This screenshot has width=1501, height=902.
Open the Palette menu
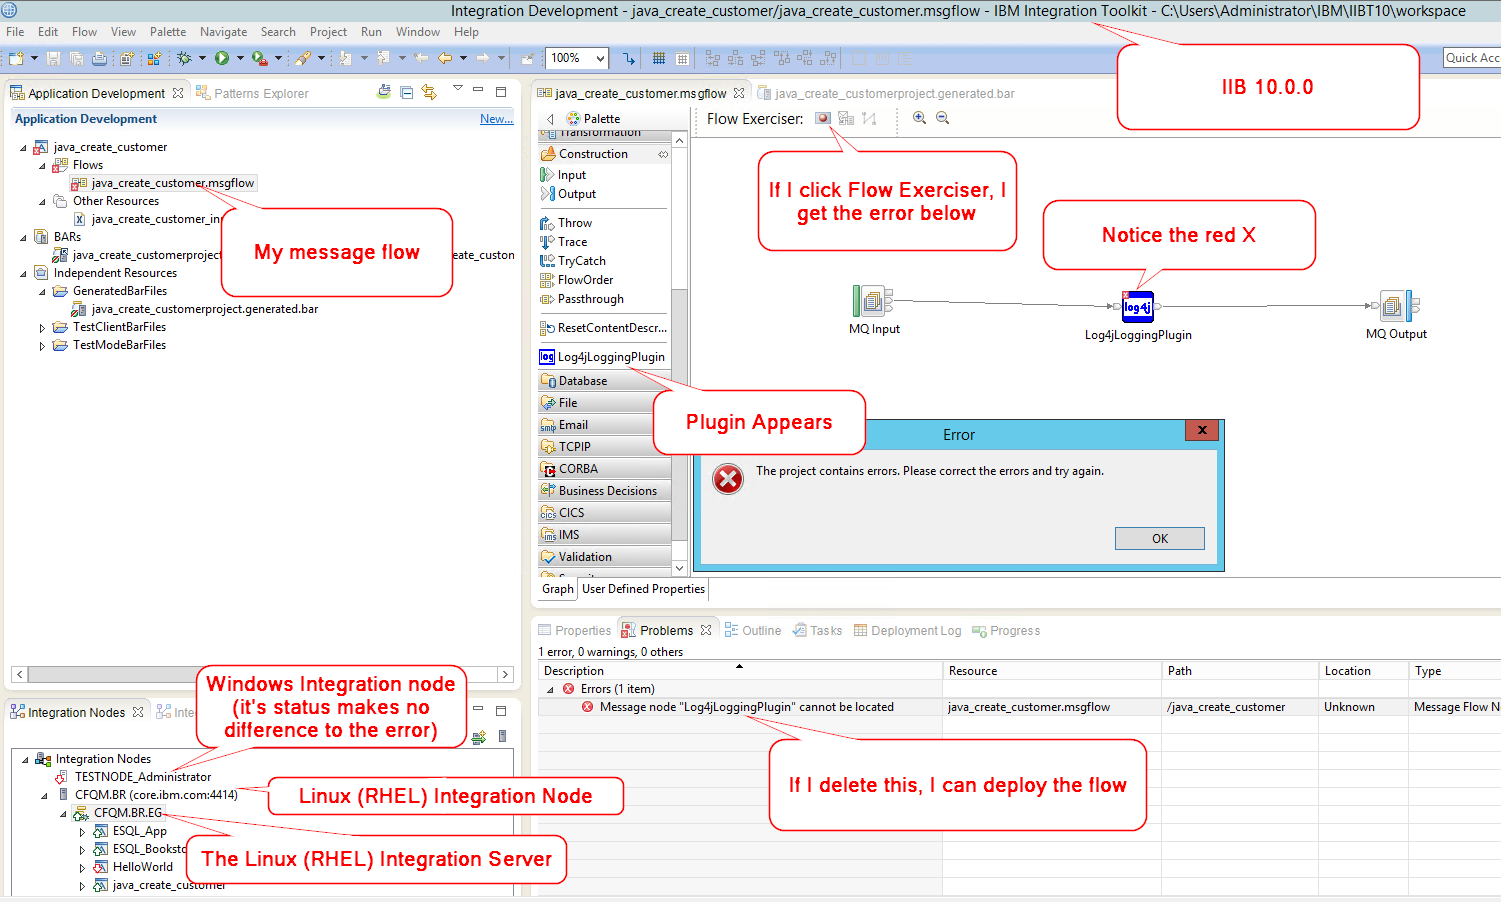point(168,32)
